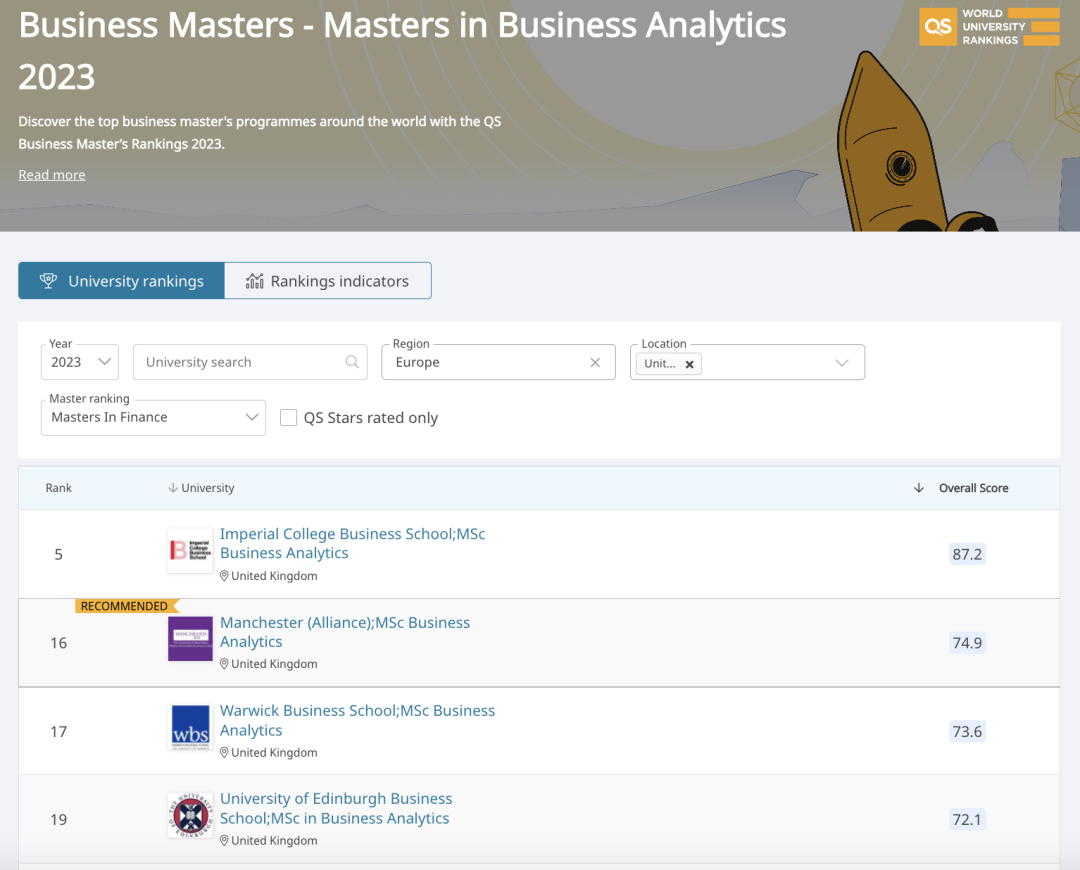Viewport: 1080px width, 870px height.
Task: Switch to the University rankings tab
Action: tap(121, 280)
